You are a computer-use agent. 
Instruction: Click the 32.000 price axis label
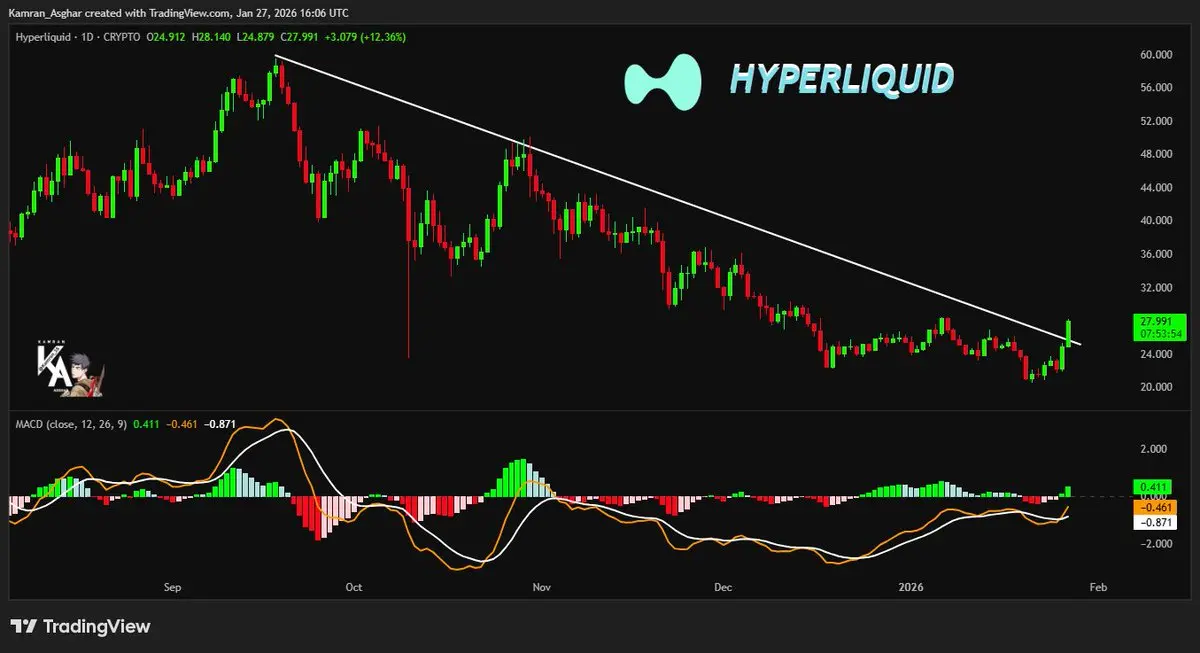point(1154,288)
